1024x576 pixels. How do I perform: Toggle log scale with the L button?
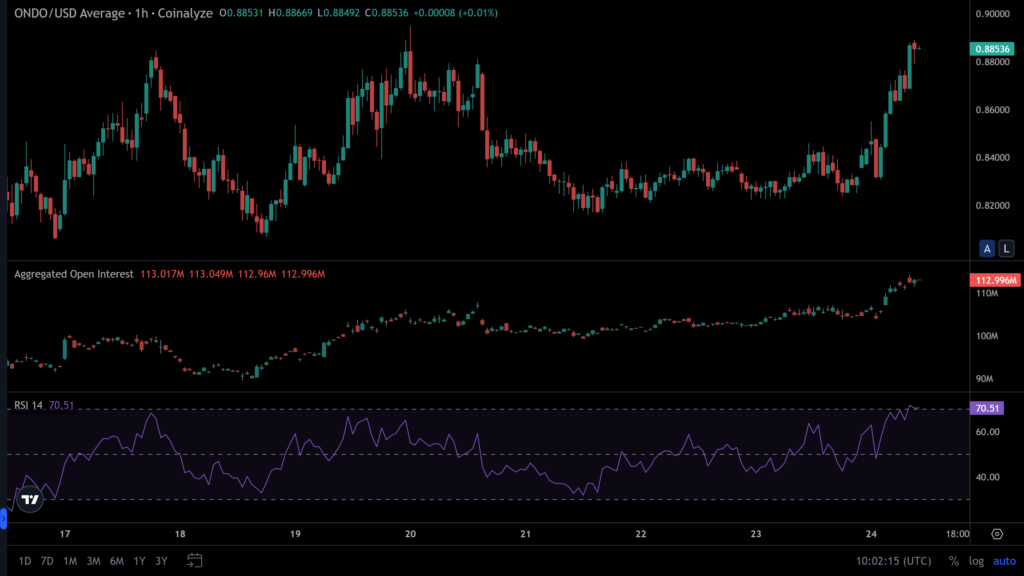pos(1005,248)
